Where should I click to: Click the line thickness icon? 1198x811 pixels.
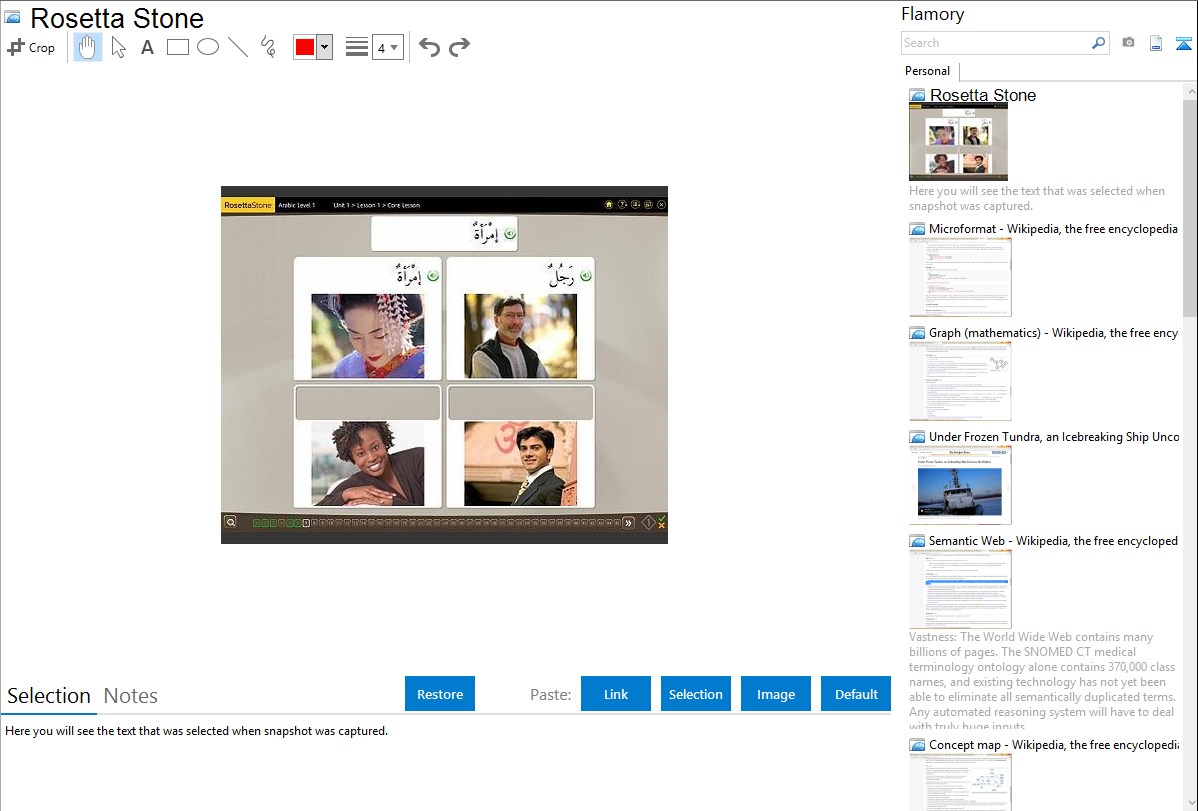tap(357, 47)
